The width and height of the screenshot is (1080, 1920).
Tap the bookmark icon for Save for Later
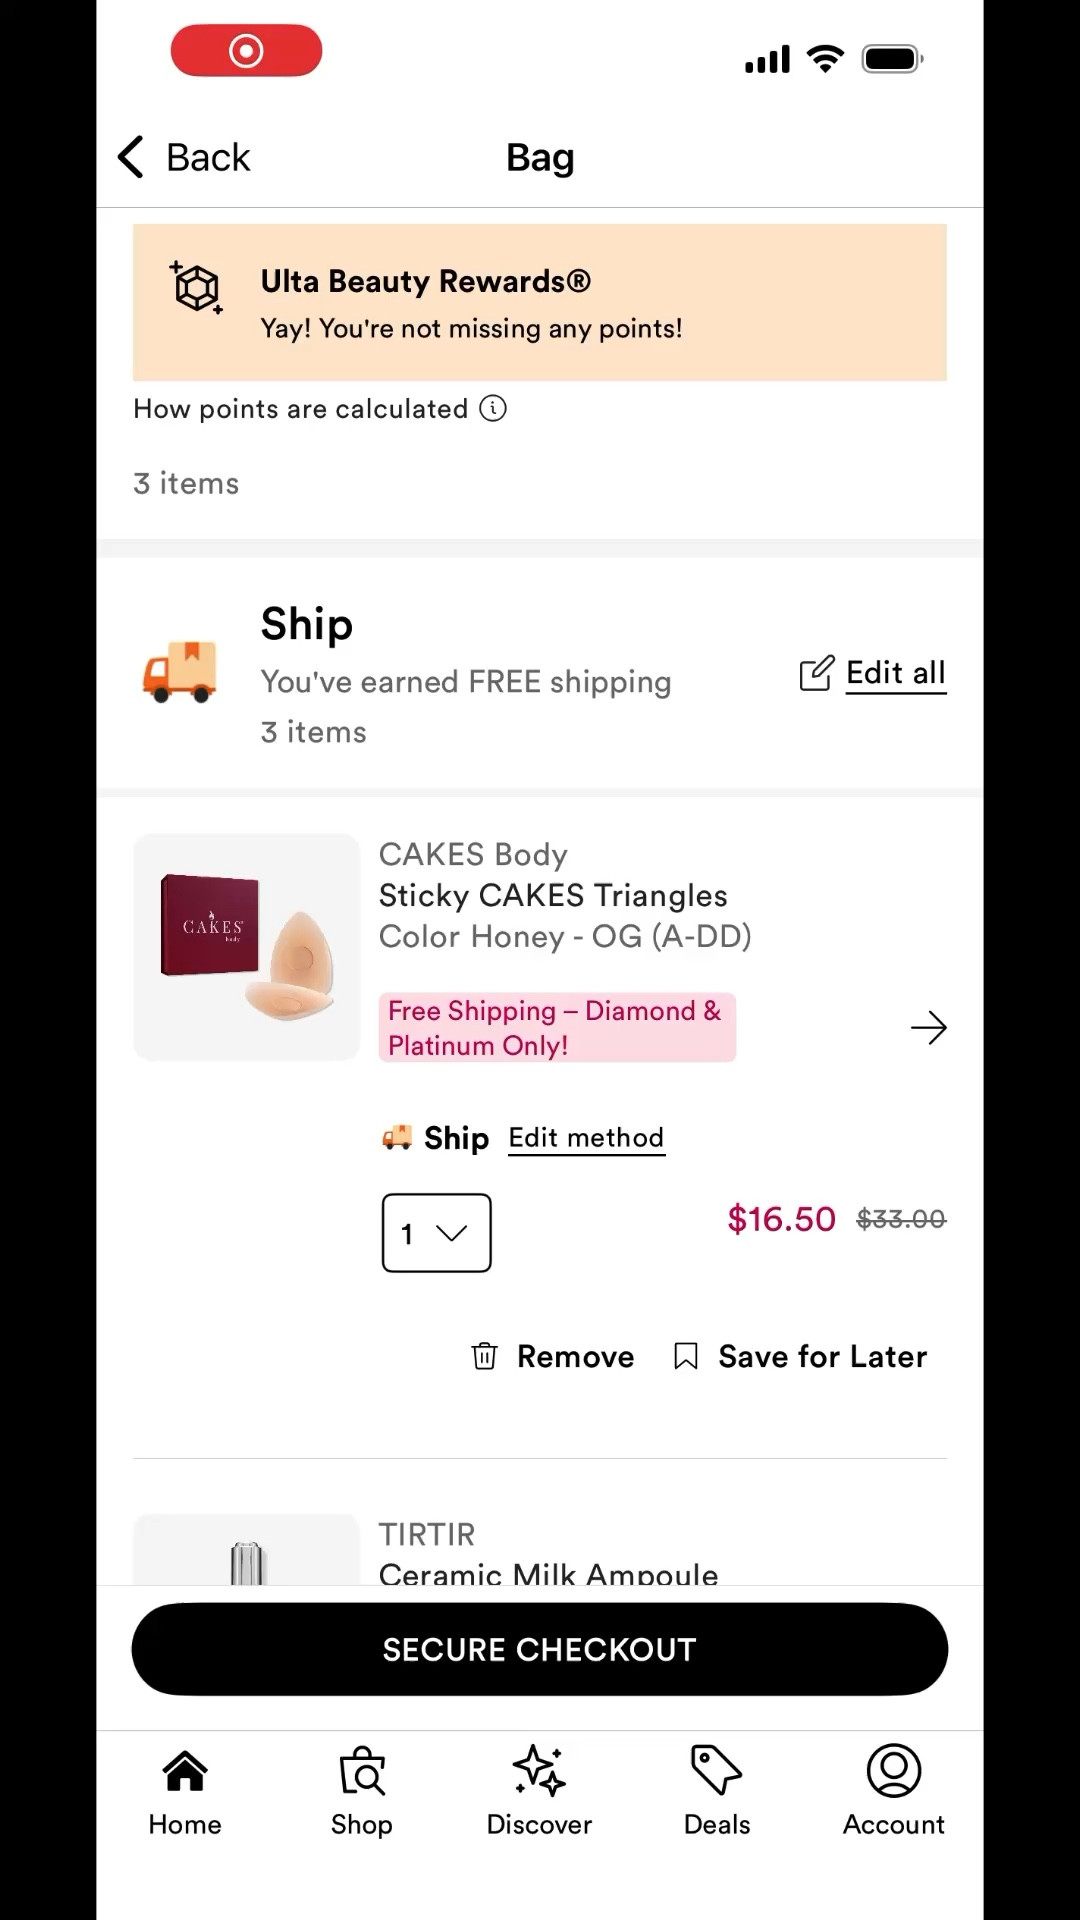tap(685, 1356)
